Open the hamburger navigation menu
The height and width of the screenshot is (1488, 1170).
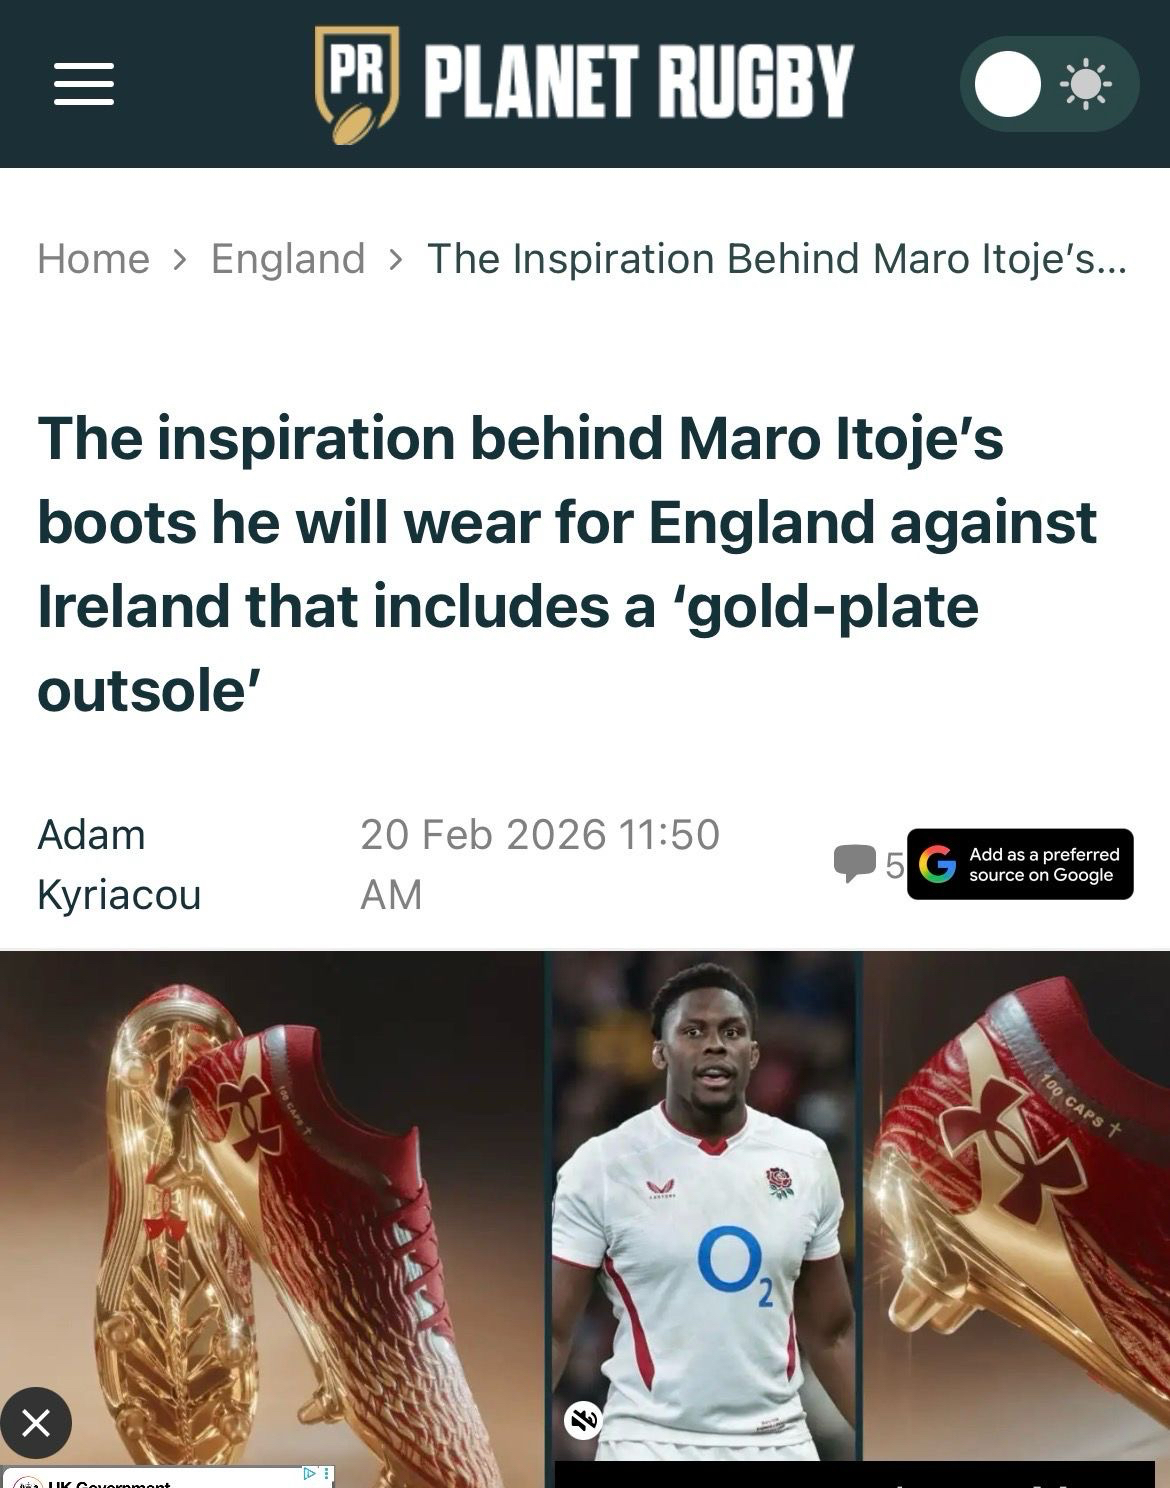pyautogui.click(x=84, y=83)
